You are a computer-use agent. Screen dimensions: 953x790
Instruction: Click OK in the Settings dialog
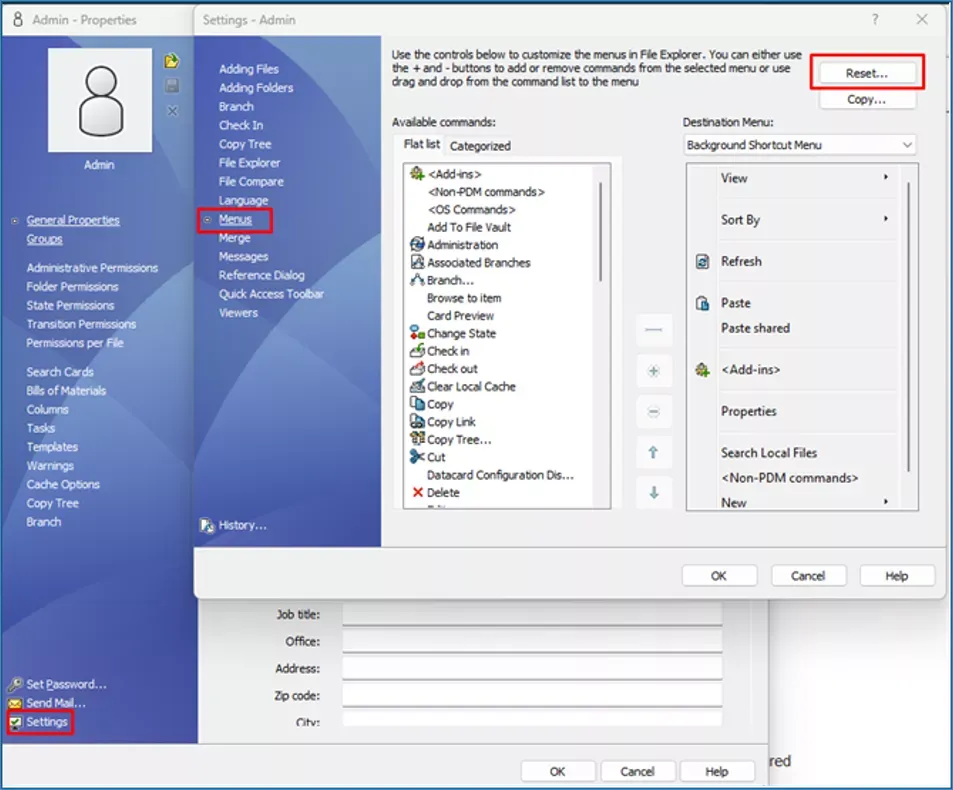point(719,575)
